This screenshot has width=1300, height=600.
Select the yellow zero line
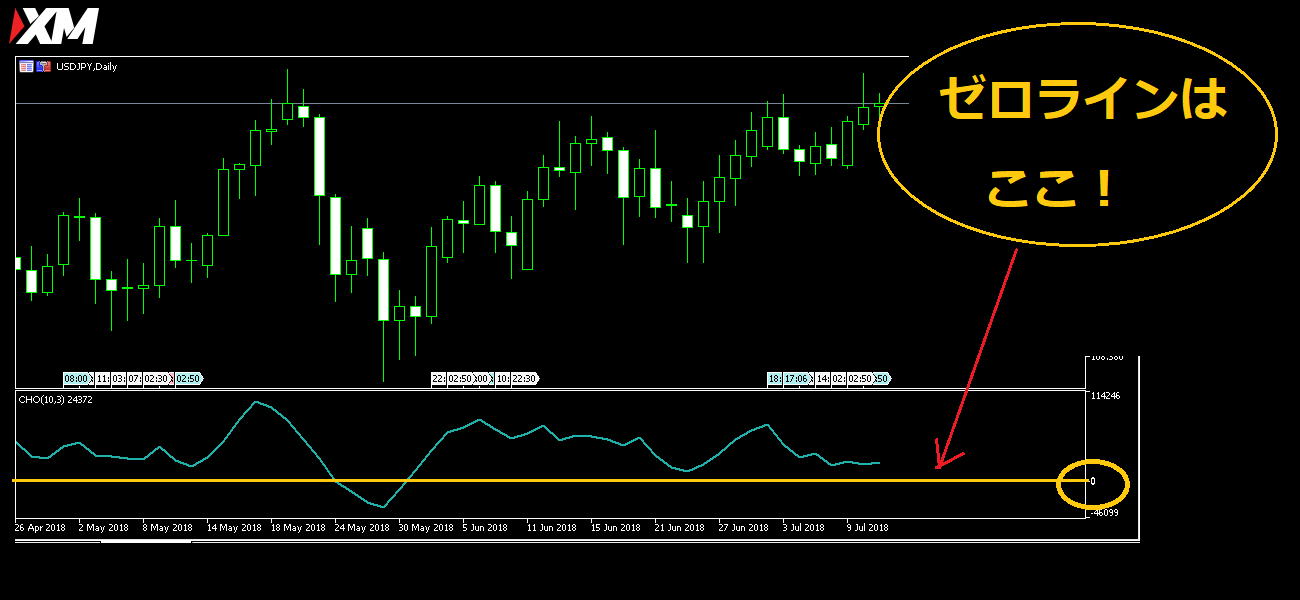coord(600,481)
